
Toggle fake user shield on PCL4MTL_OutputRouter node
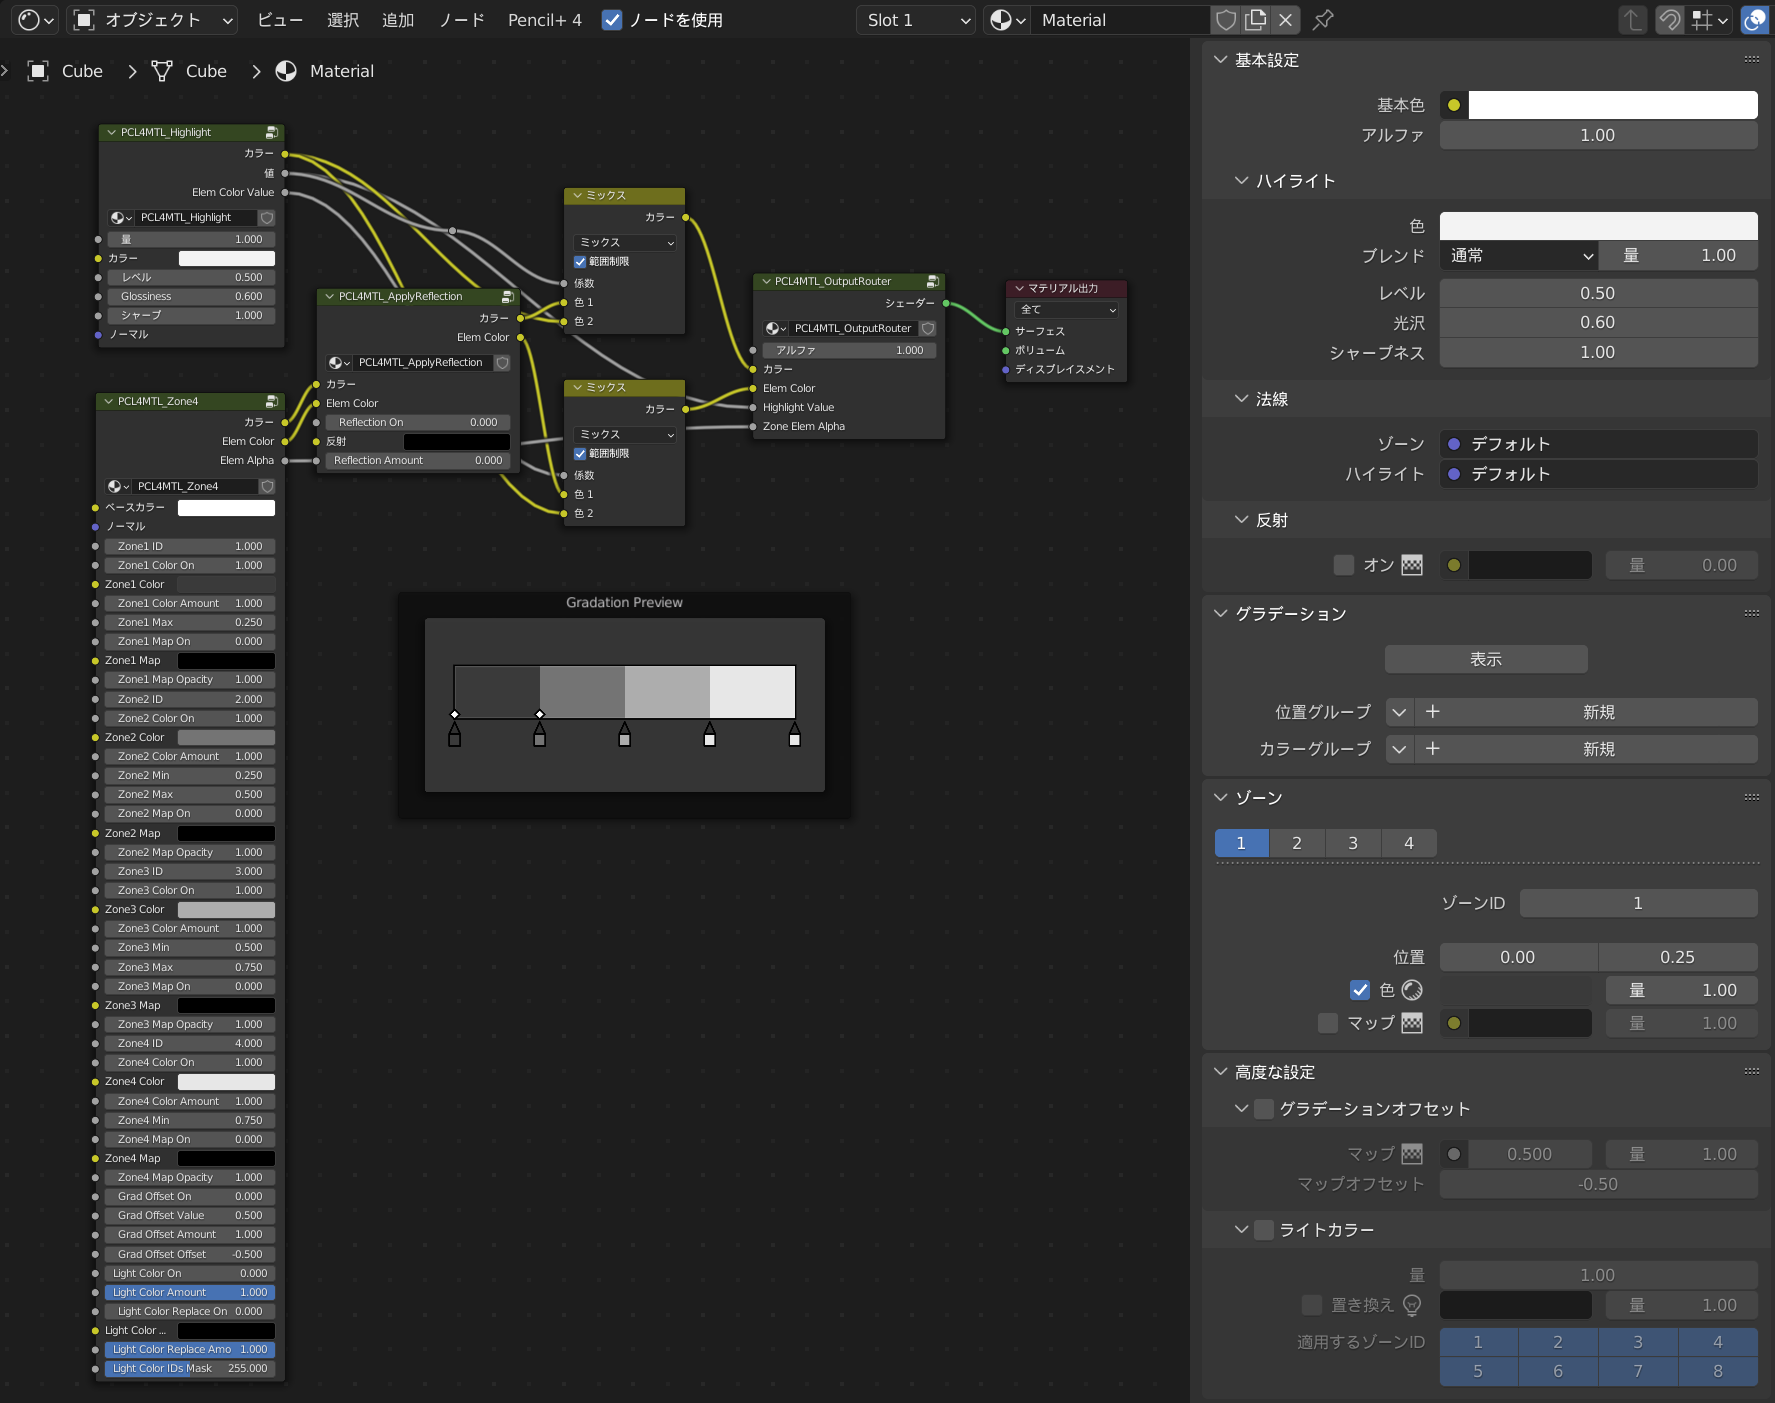tap(928, 328)
